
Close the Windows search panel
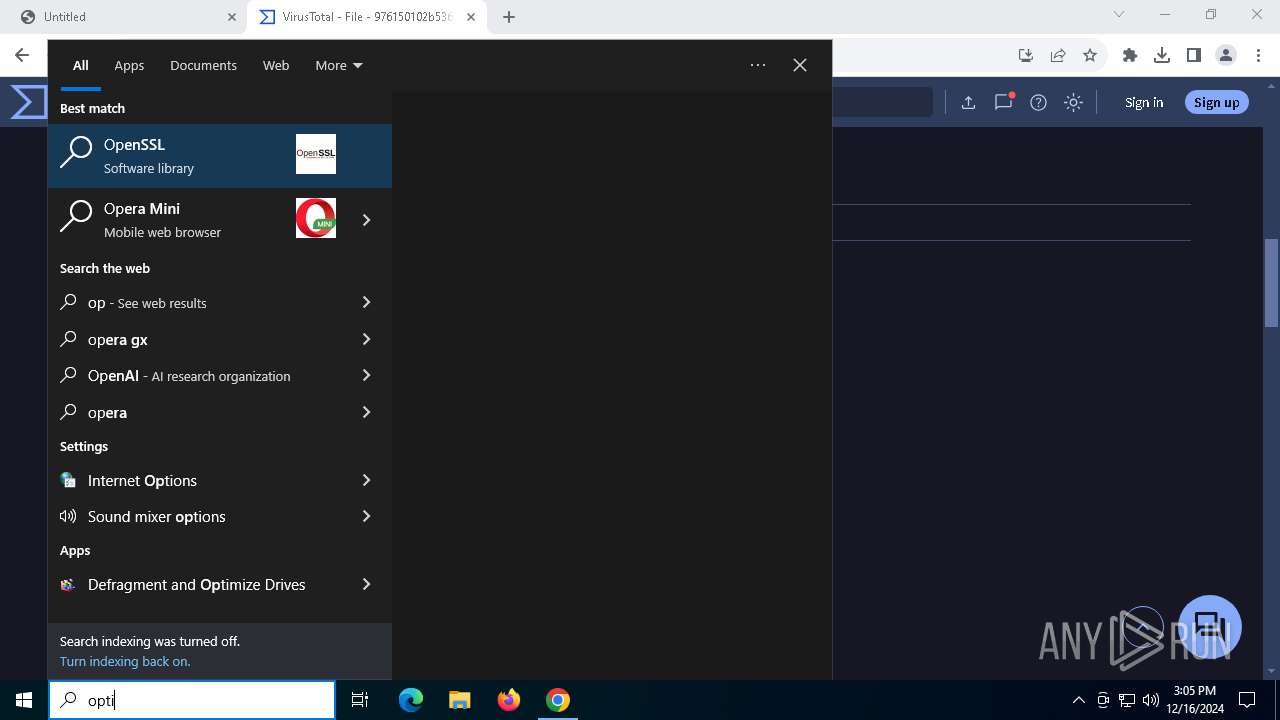click(x=800, y=65)
